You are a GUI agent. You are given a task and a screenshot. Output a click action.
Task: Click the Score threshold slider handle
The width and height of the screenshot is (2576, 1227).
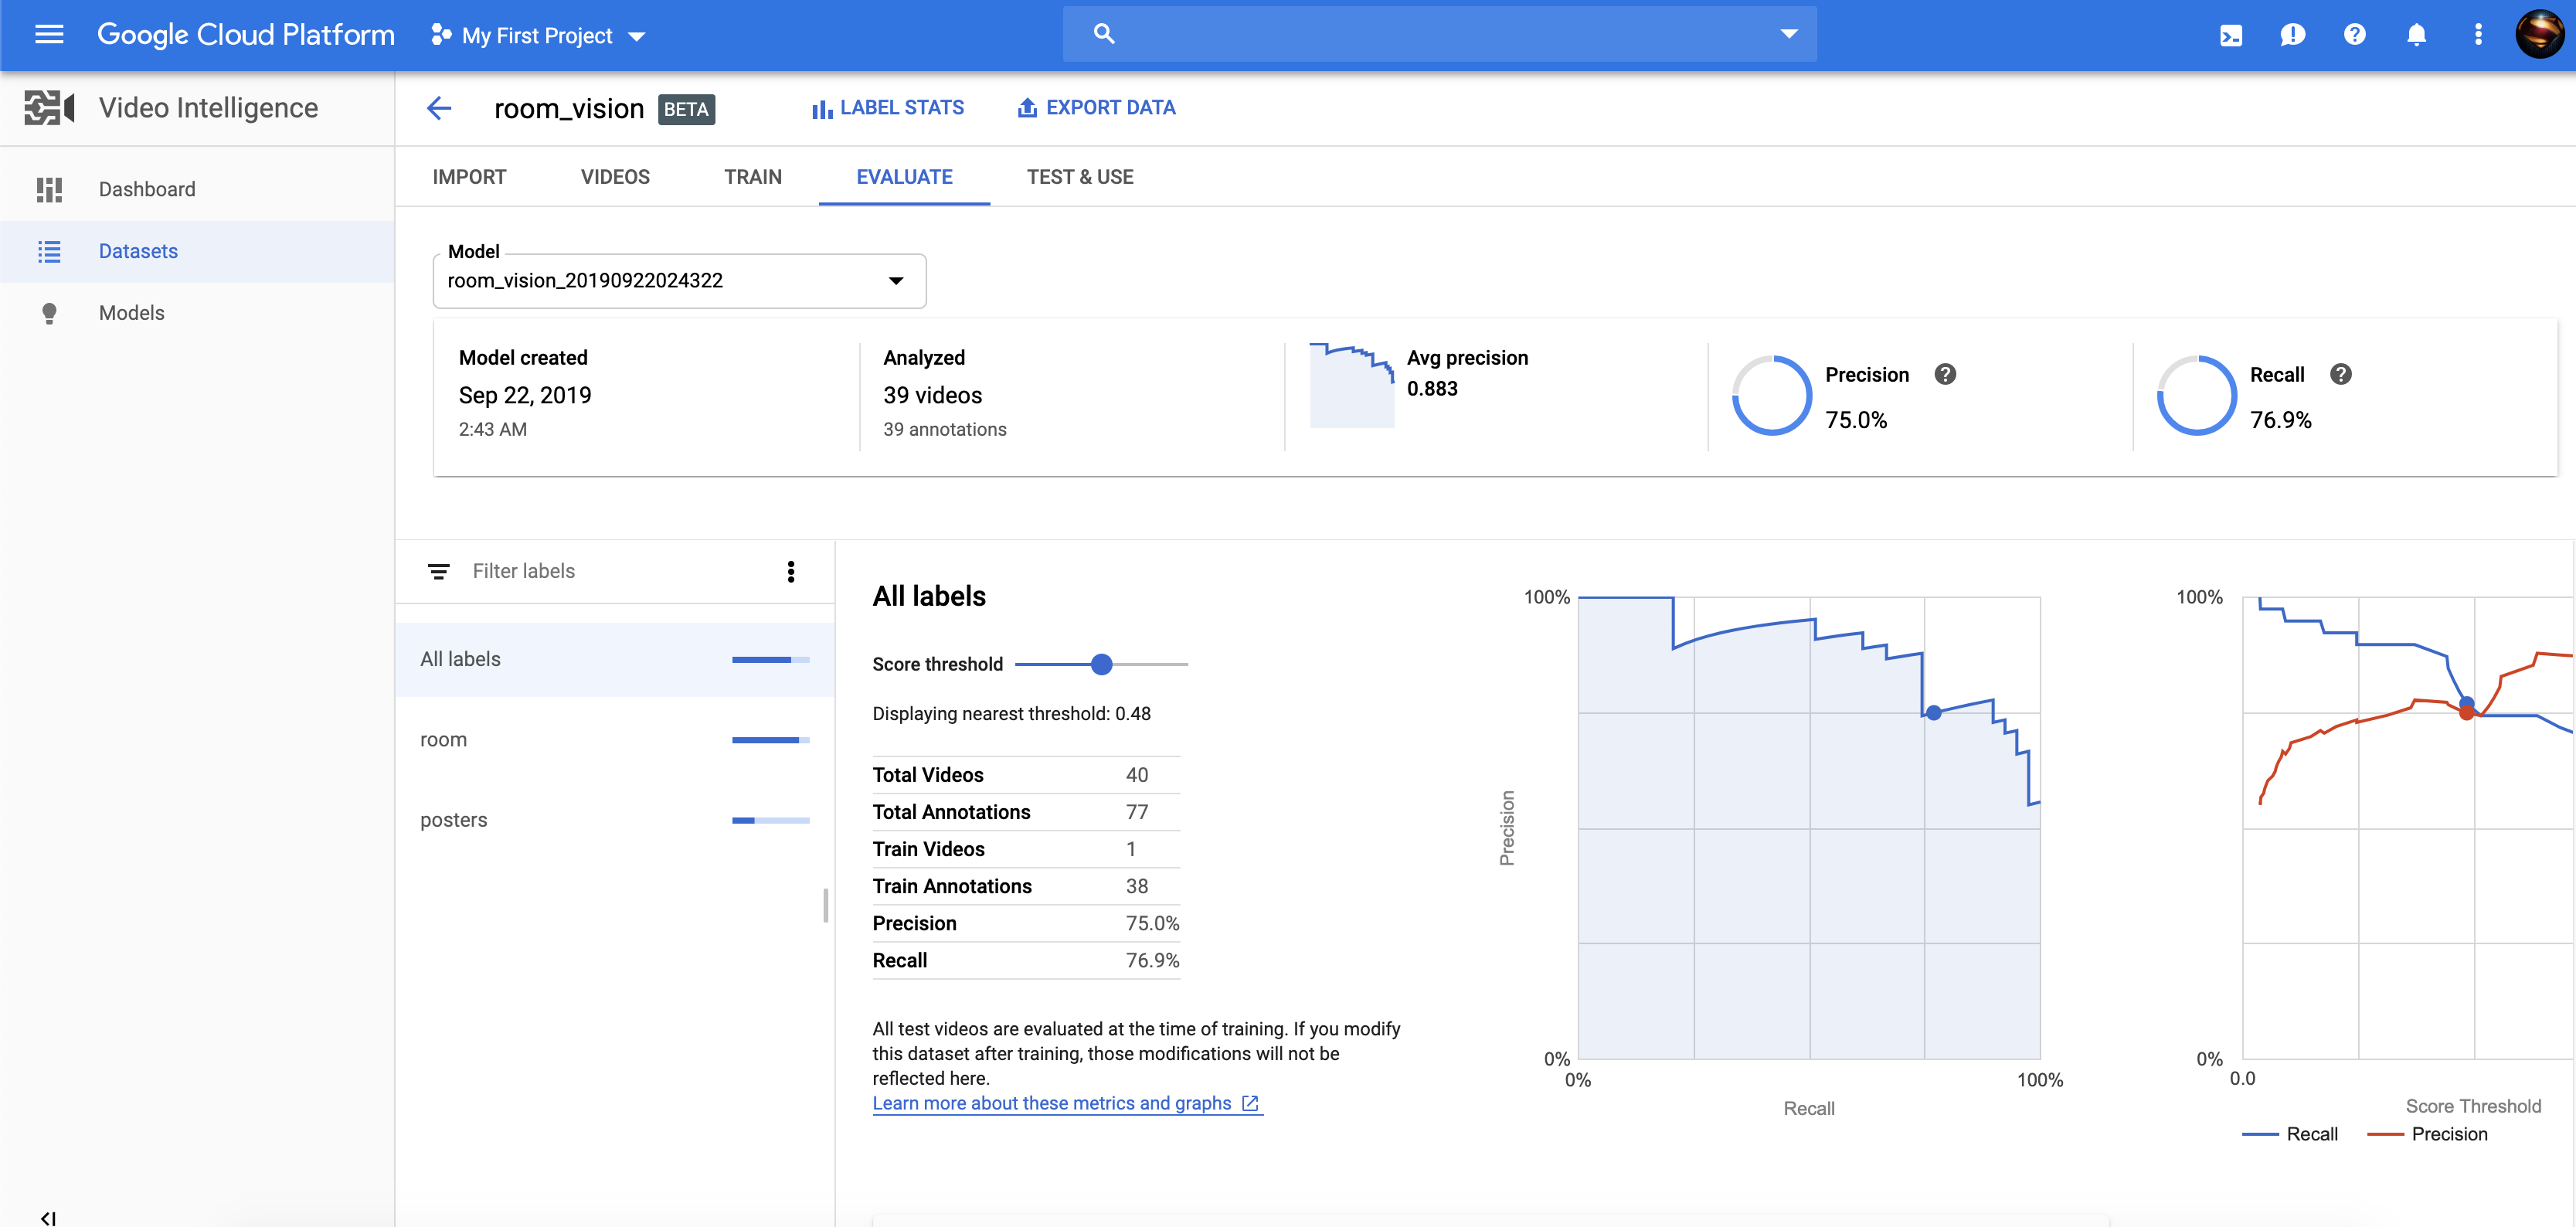[1101, 664]
